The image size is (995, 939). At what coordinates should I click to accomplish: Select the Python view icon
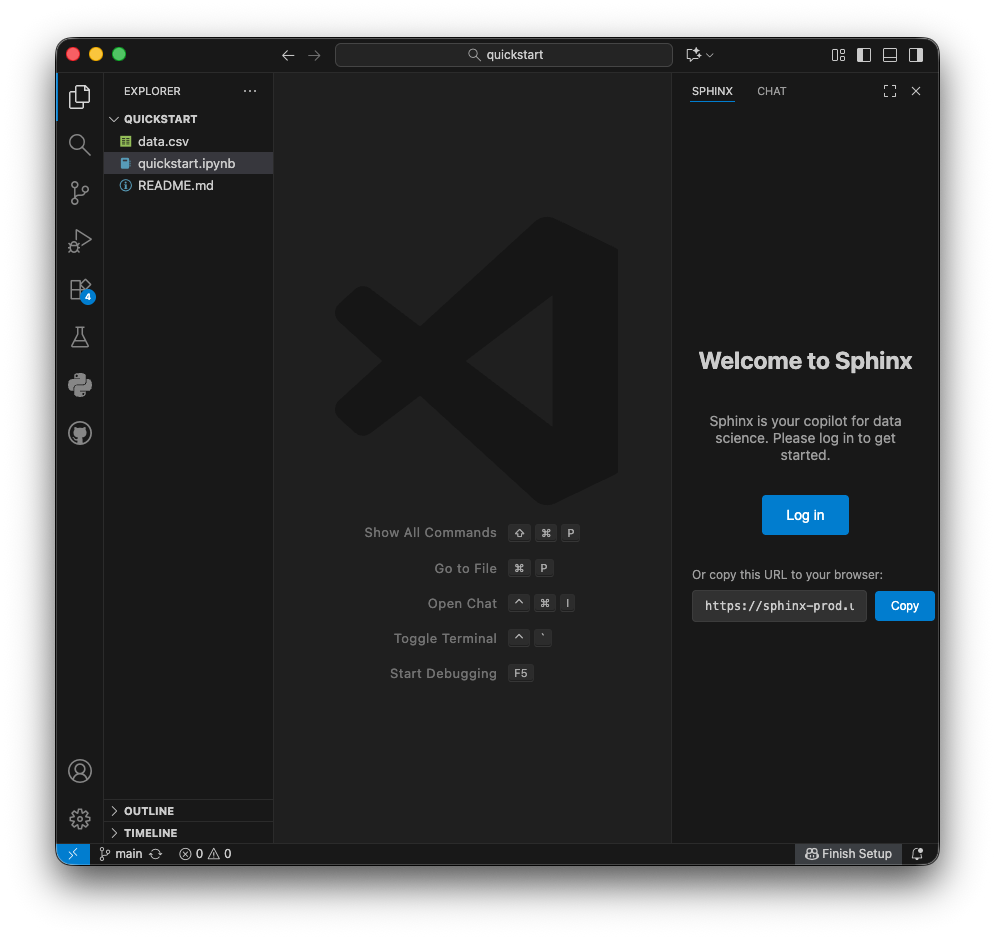tap(79, 385)
